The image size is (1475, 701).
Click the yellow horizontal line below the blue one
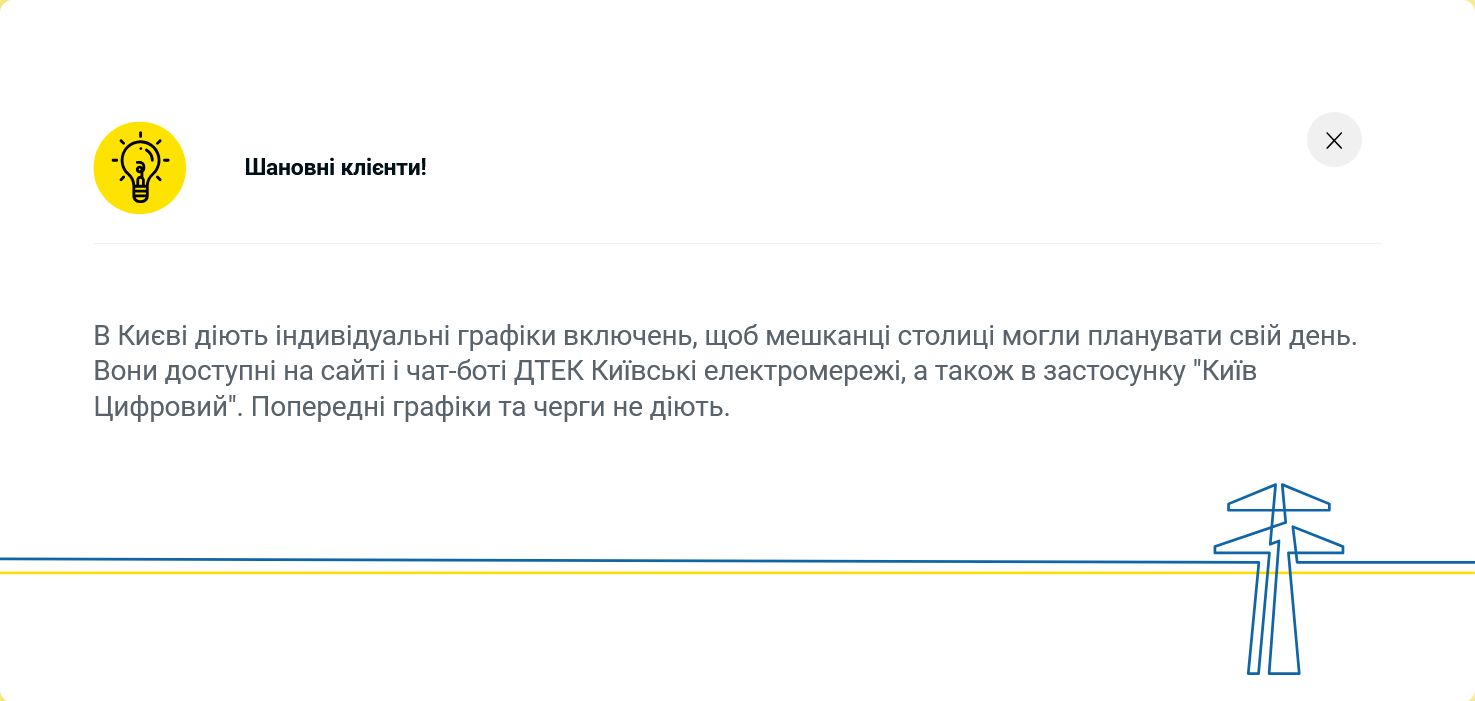click(600, 572)
